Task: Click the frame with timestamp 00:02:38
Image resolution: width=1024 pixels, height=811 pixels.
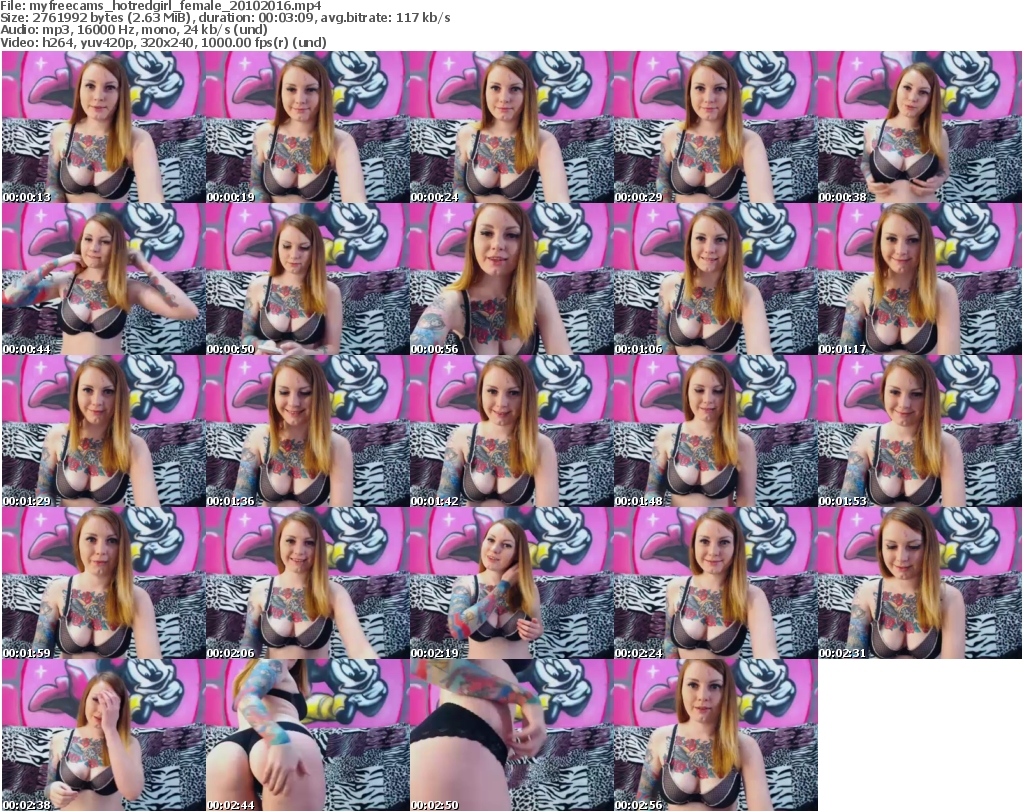Action: 103,735
